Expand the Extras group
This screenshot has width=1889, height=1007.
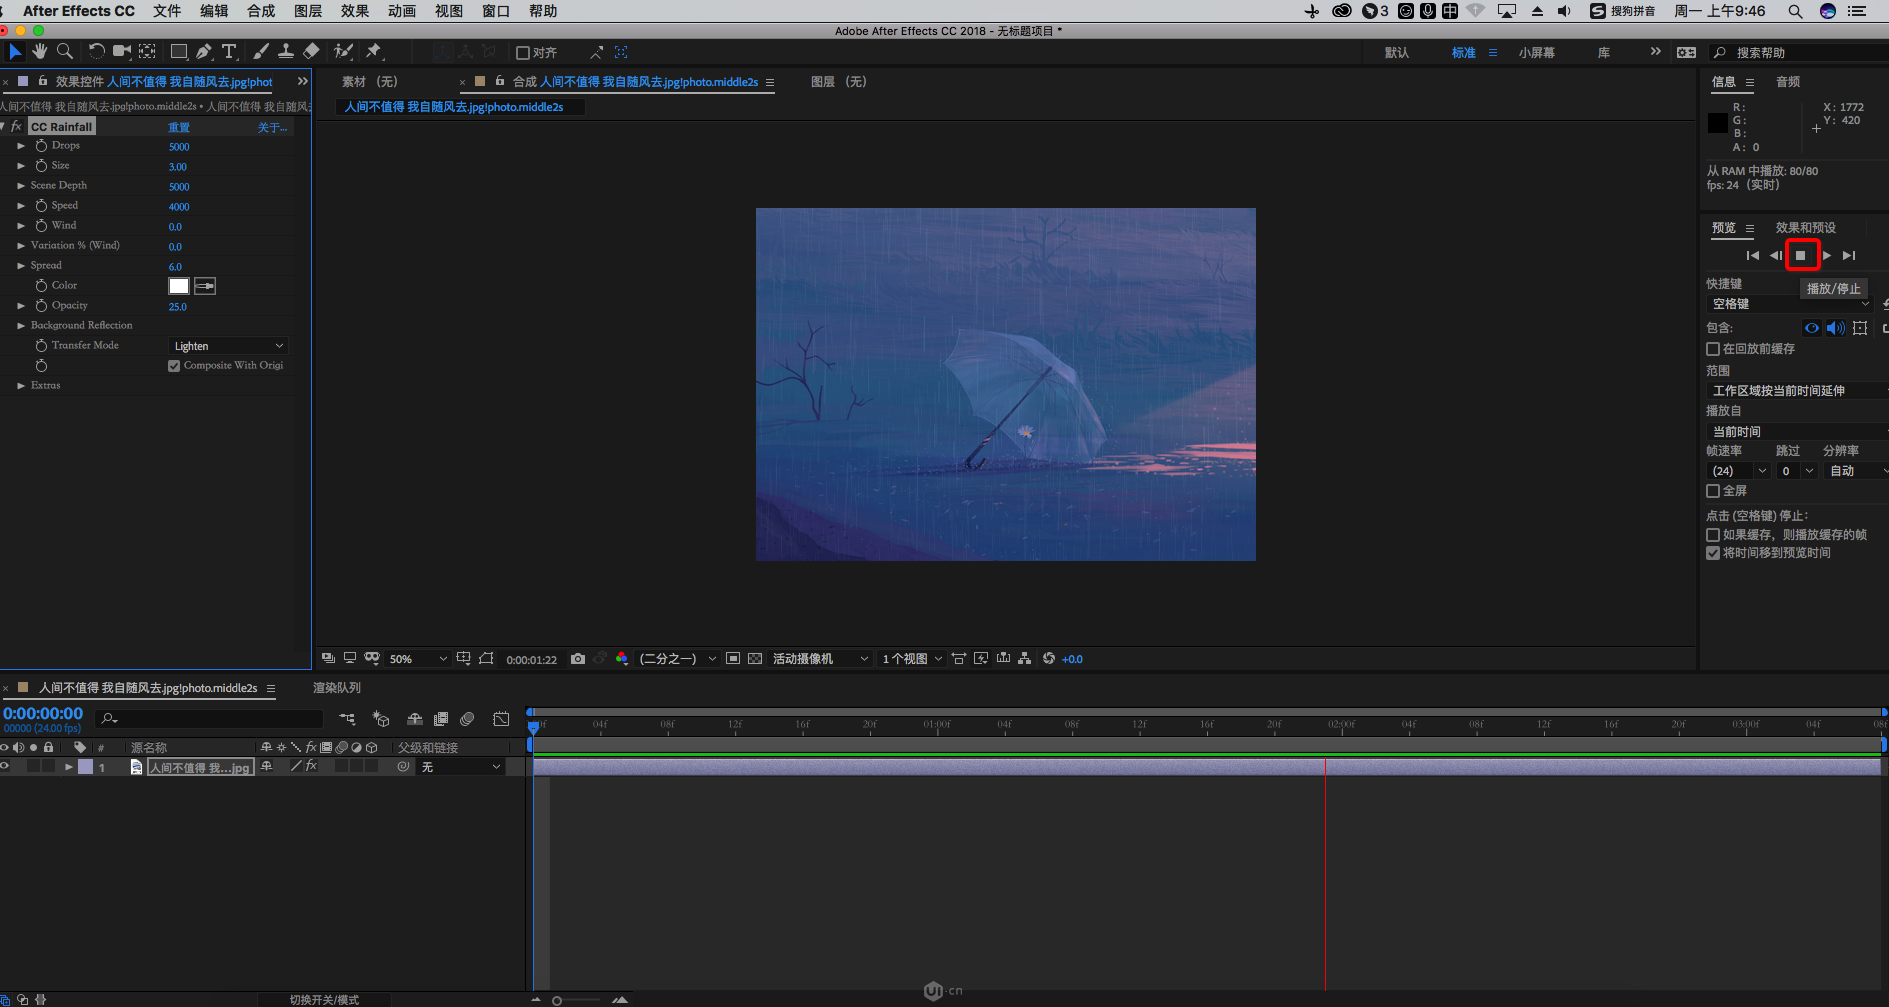click(21, 386)
